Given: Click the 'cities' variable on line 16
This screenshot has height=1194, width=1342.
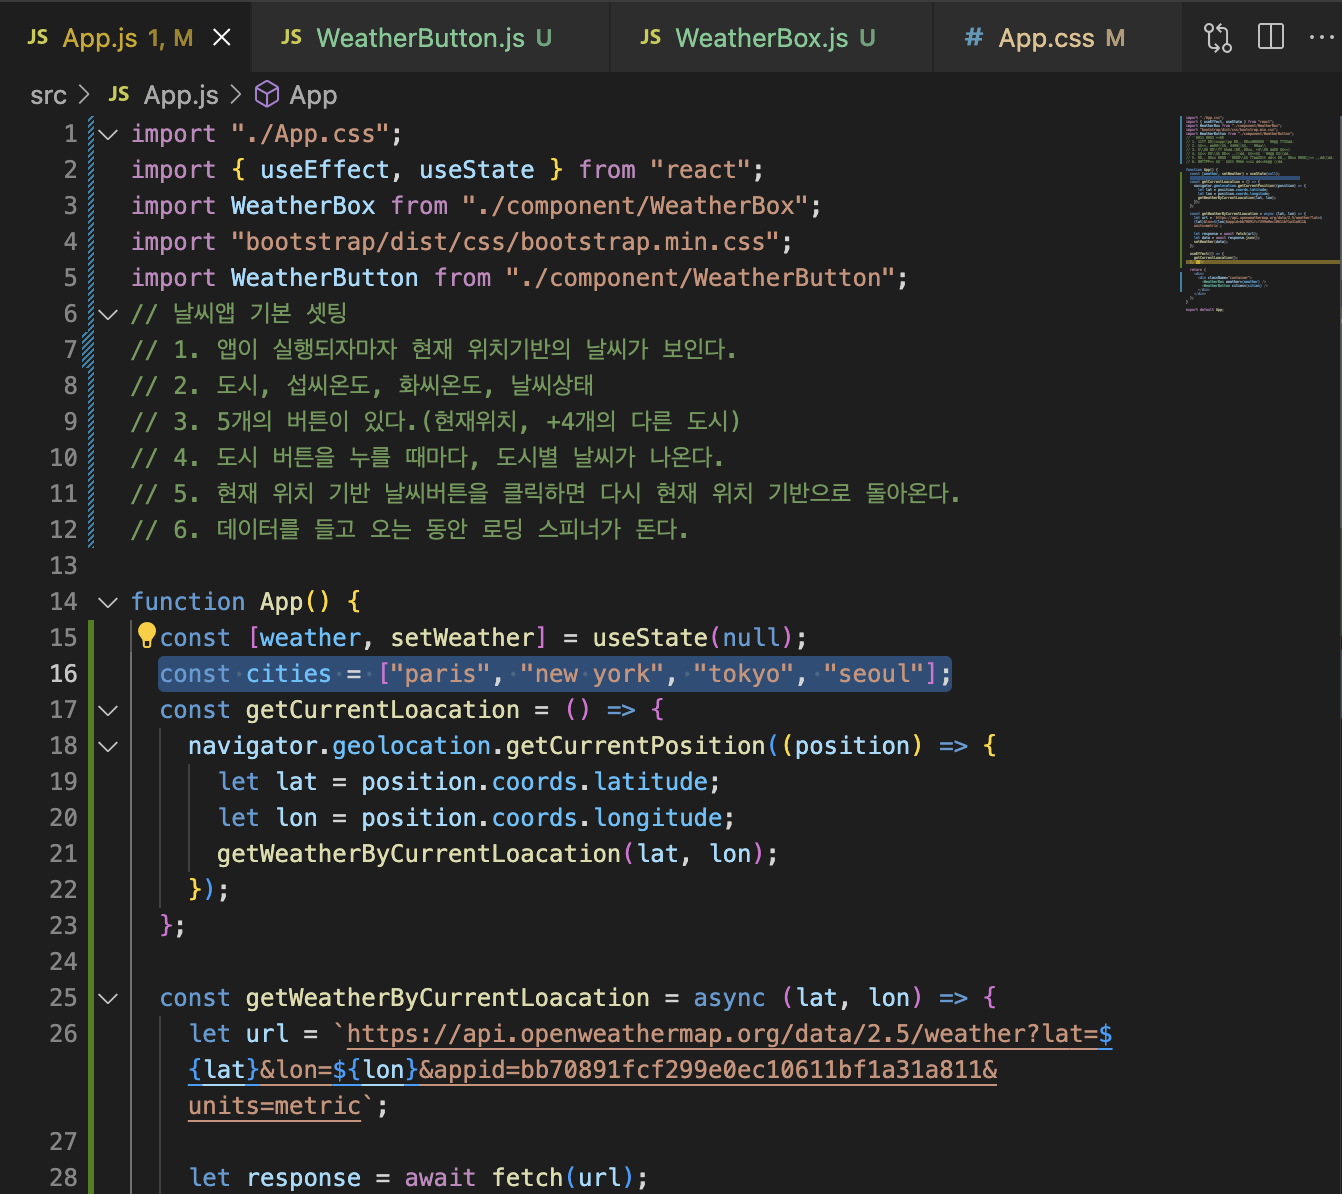Looking at the screenshot, I should click(289, 674).
